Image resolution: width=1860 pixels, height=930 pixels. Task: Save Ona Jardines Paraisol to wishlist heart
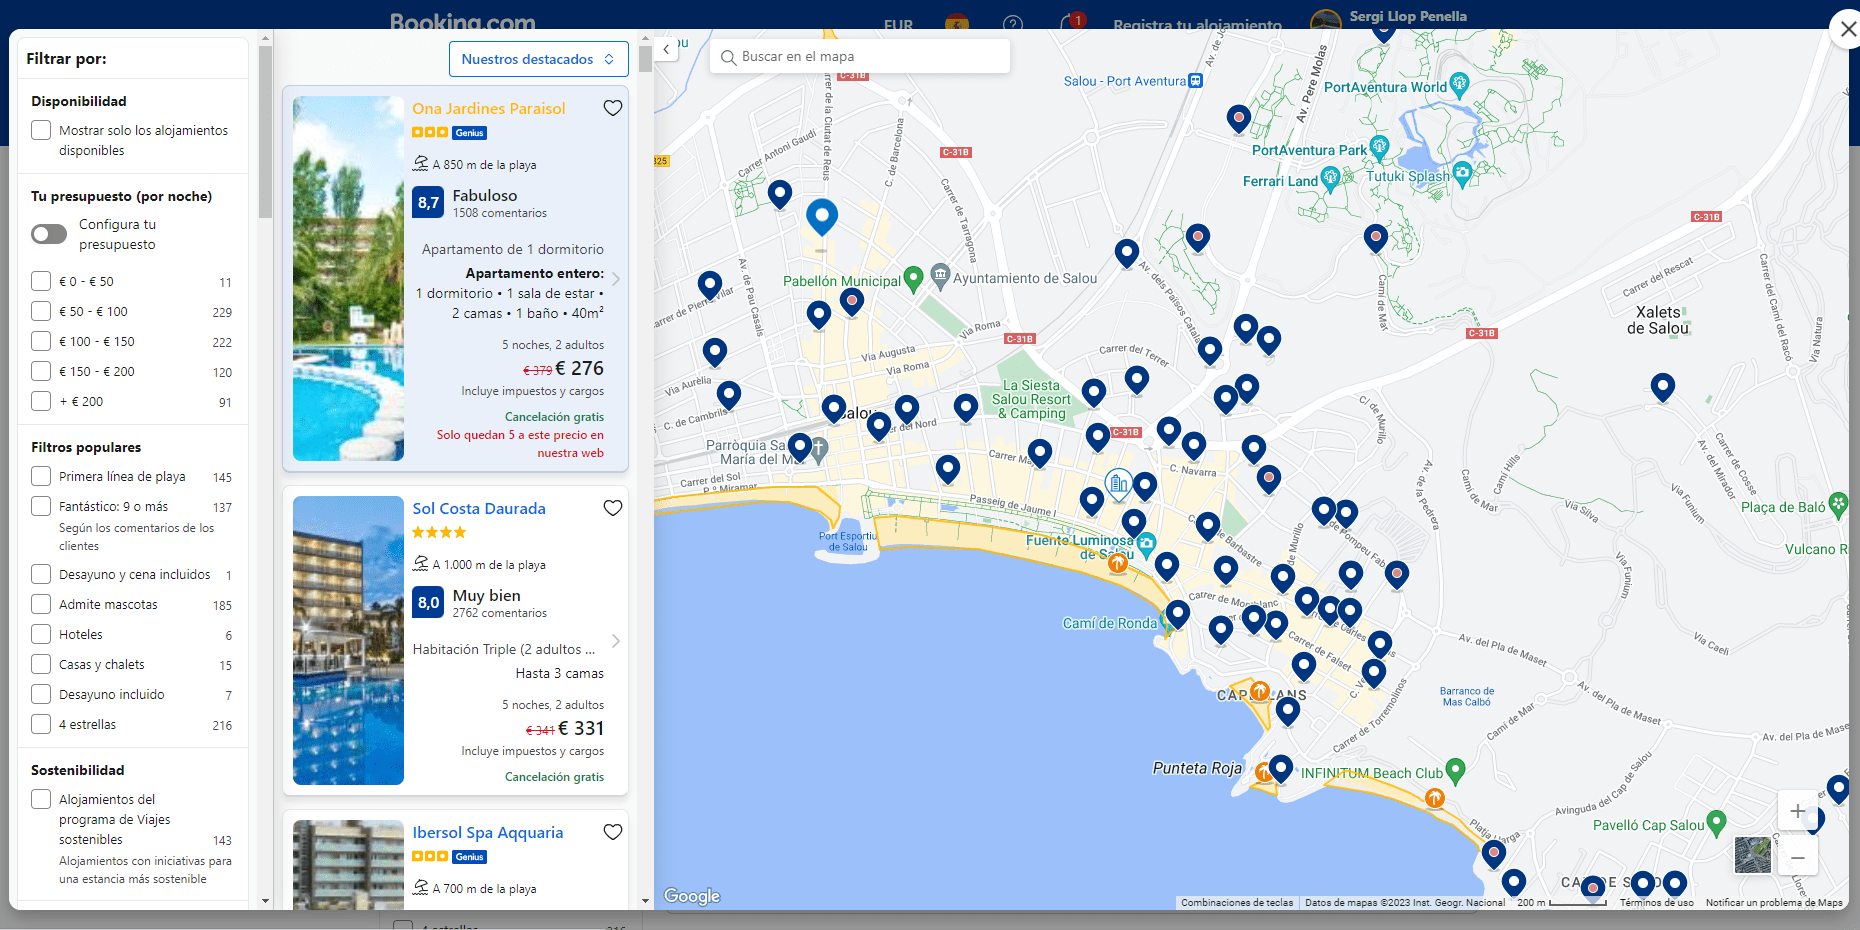pyautogui.click(x=613, y=108)
